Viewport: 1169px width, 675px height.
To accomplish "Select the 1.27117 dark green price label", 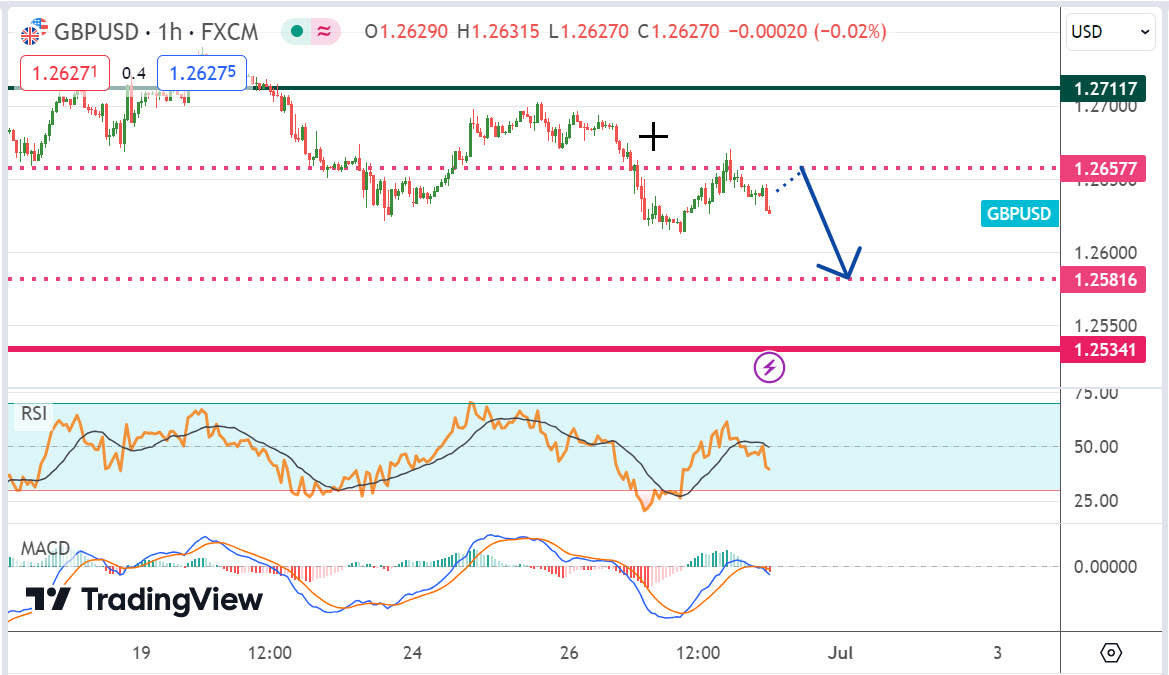I will (1104, 89).
